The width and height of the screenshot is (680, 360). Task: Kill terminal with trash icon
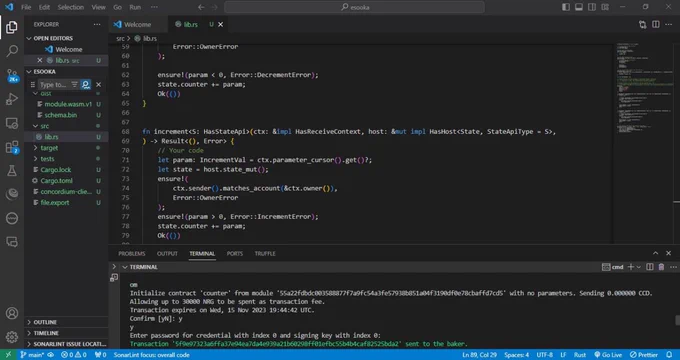tap(661, 267)
